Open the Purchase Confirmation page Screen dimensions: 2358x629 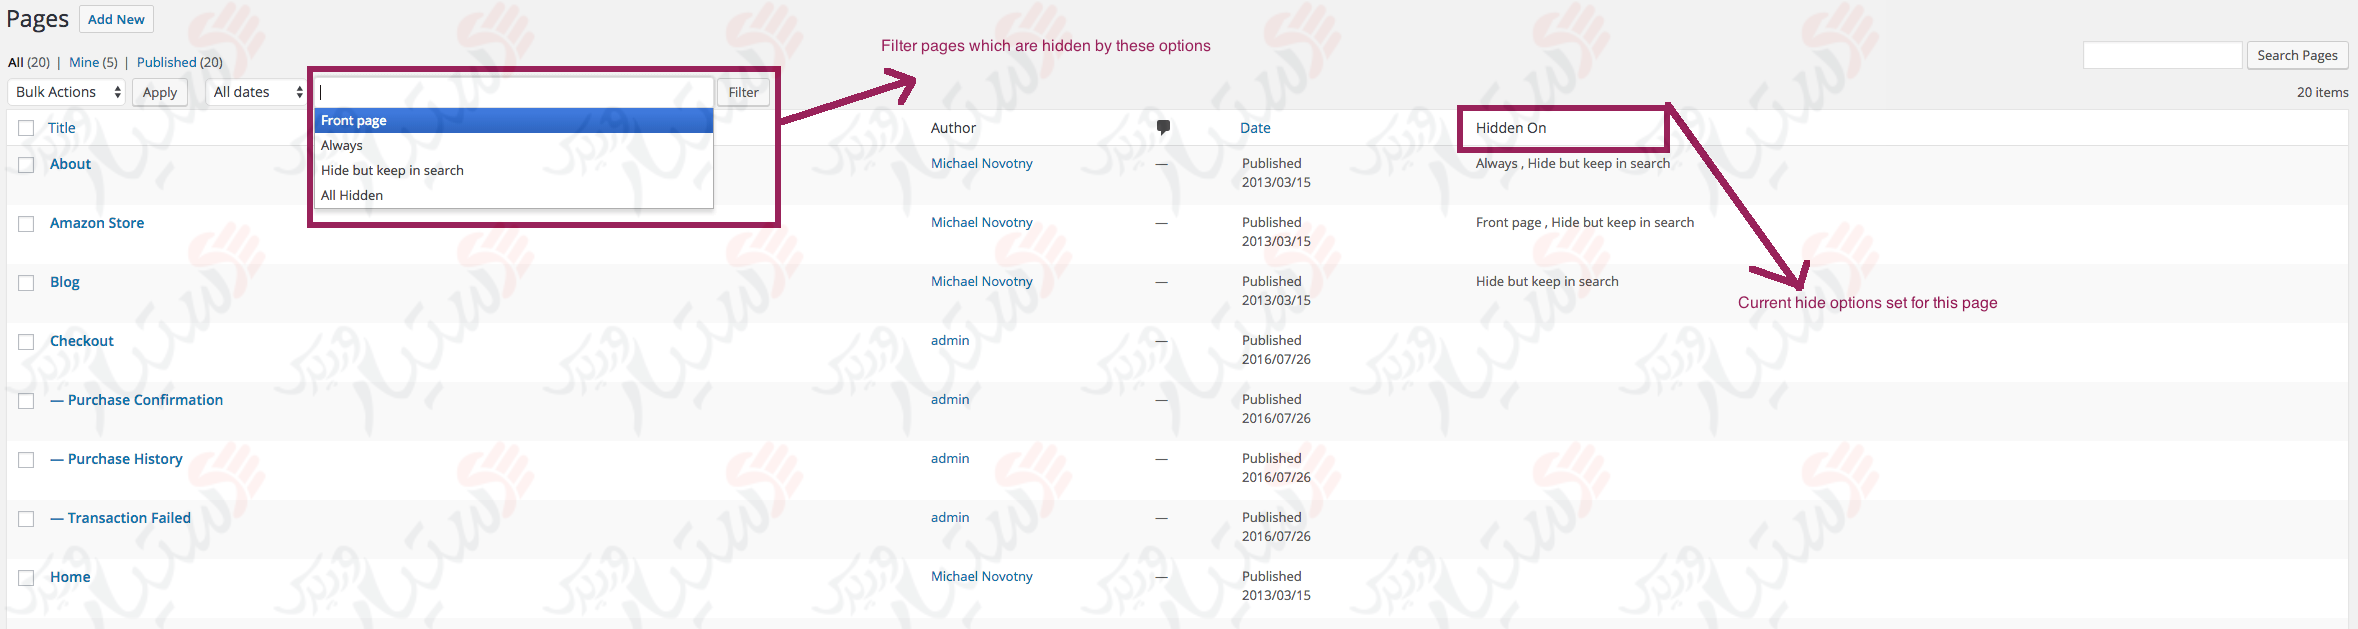pyautogui.click(x=145, y=400)
